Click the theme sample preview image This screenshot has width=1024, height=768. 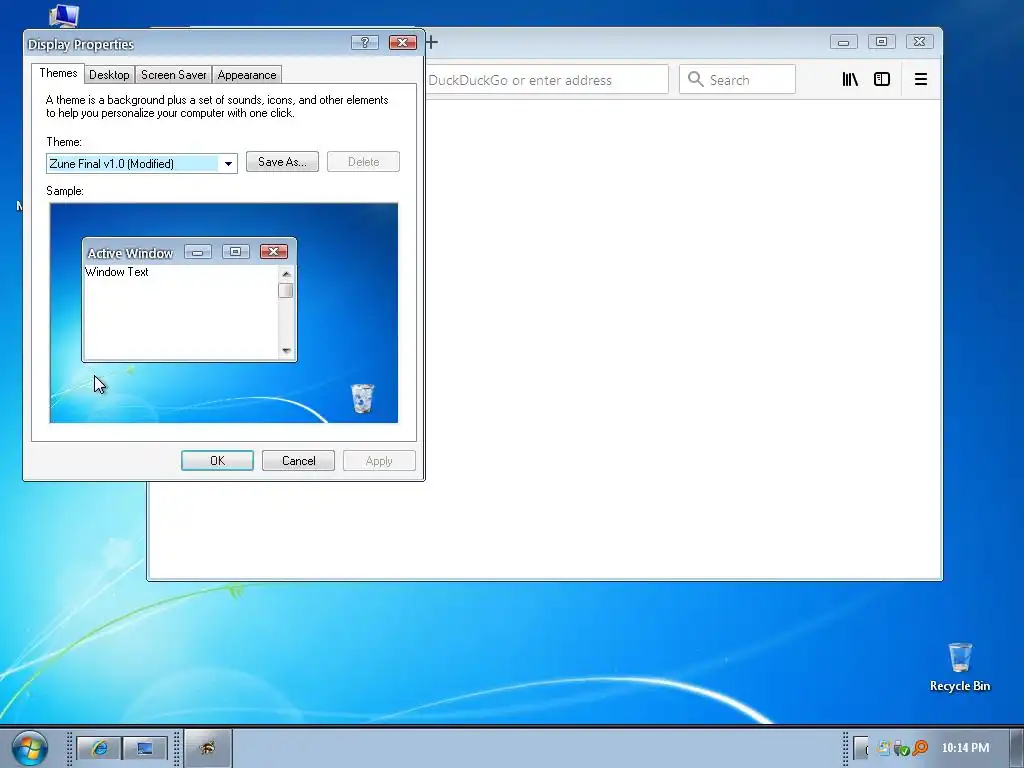[224, 313]
